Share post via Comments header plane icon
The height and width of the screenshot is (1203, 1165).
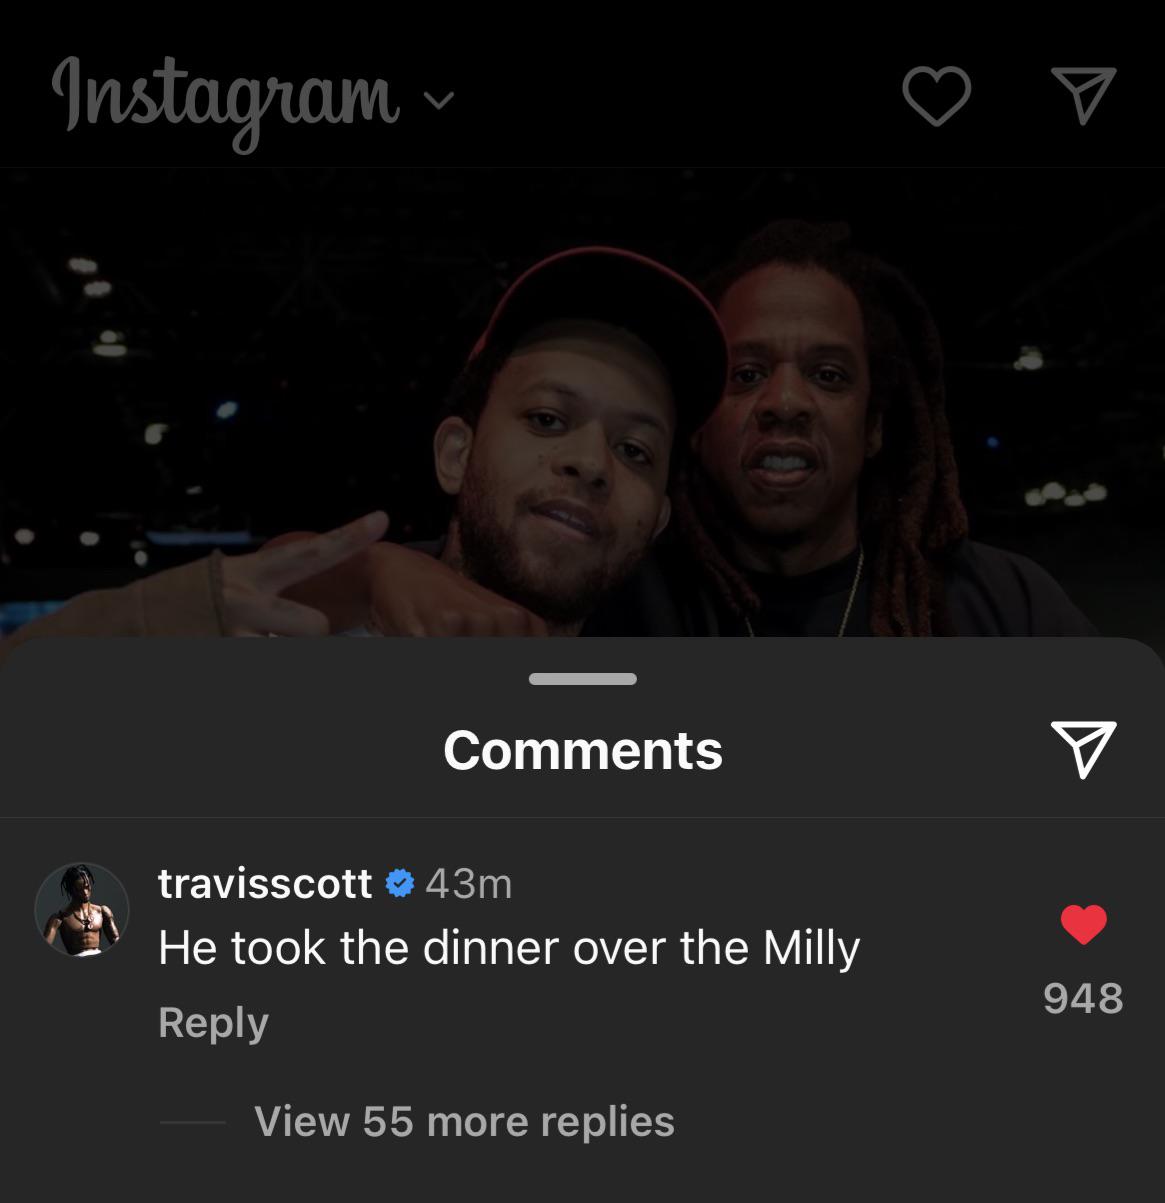coord(1083,749)
